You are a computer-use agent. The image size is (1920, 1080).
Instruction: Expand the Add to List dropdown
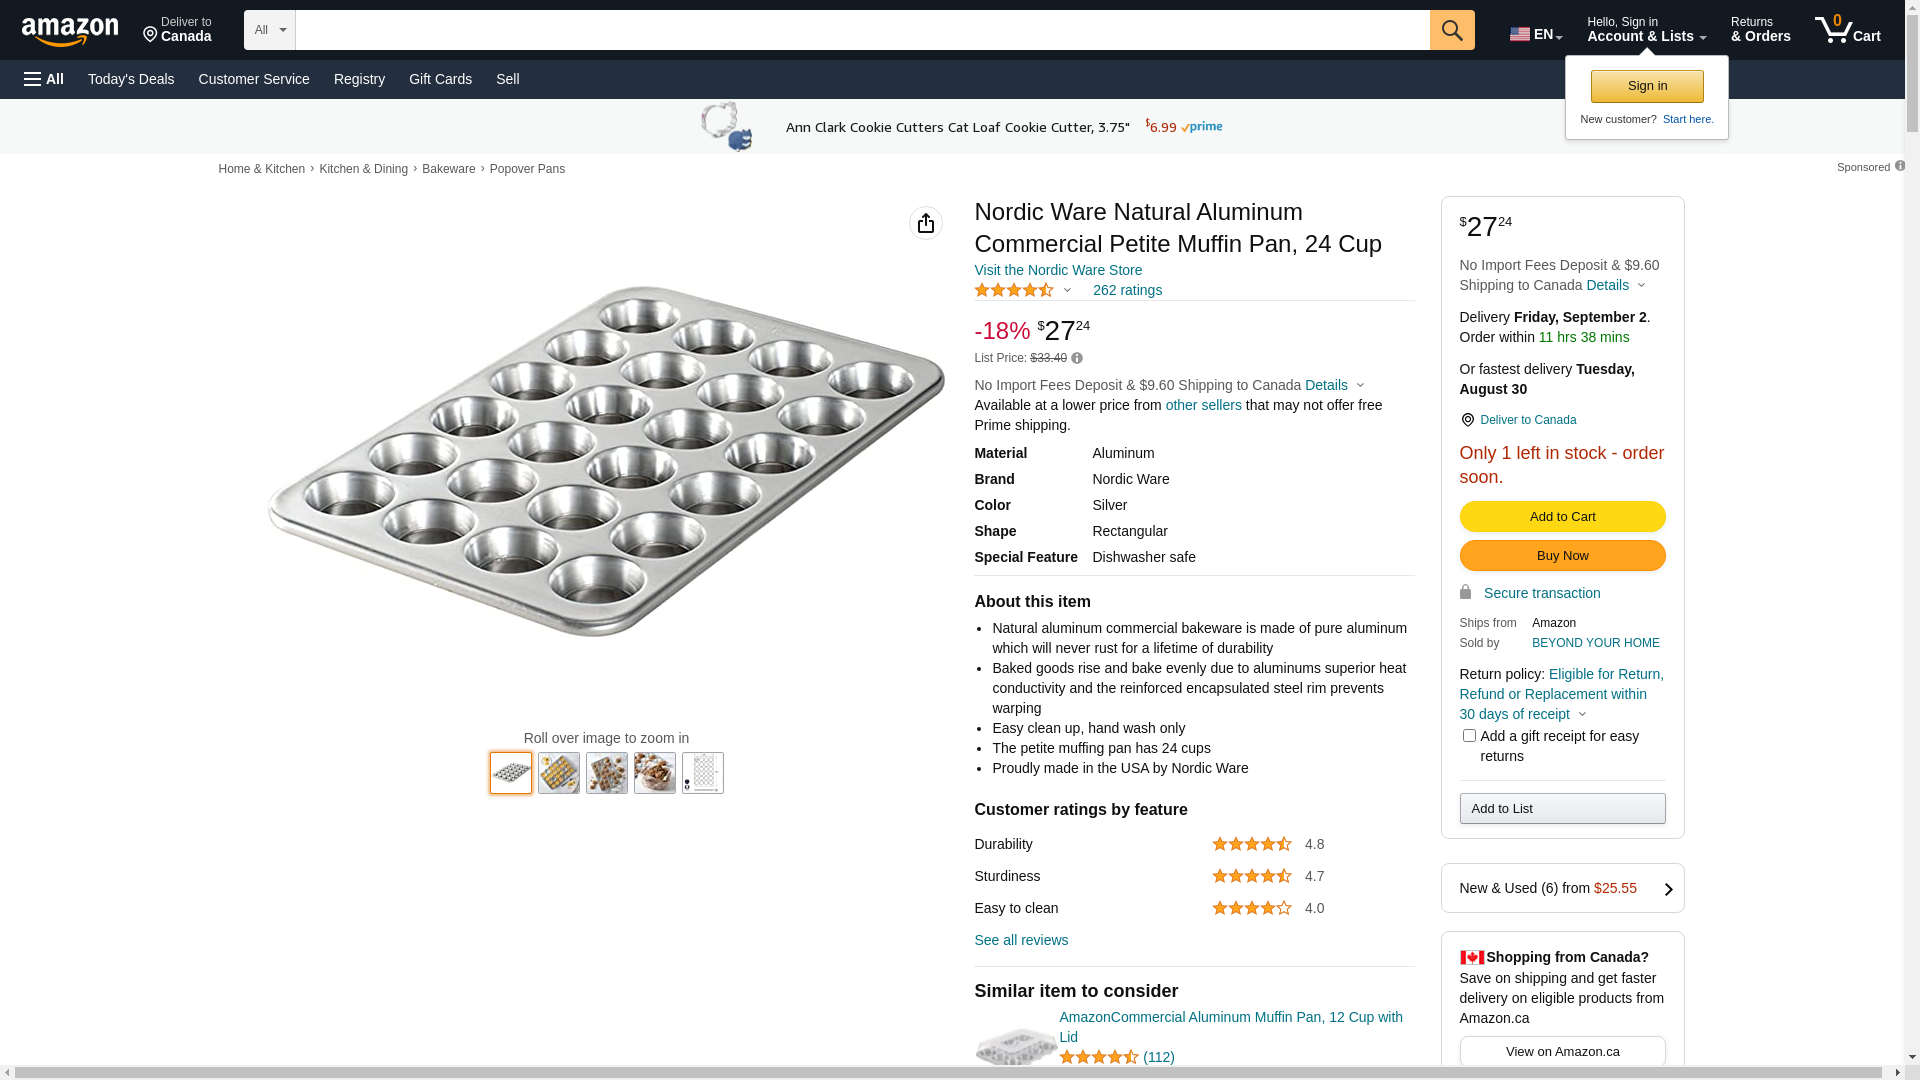[1562, 808]
